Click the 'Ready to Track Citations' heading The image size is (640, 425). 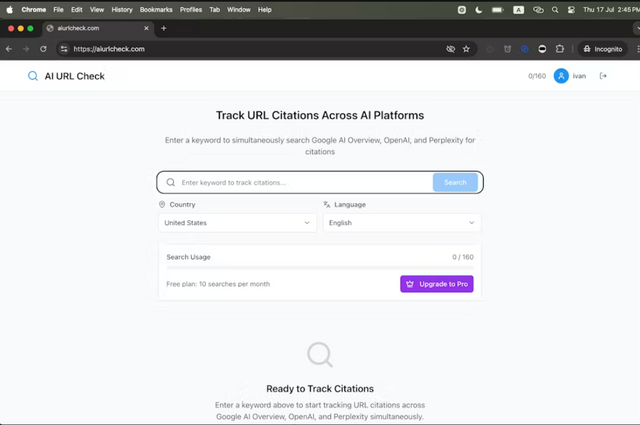(320, 389)
